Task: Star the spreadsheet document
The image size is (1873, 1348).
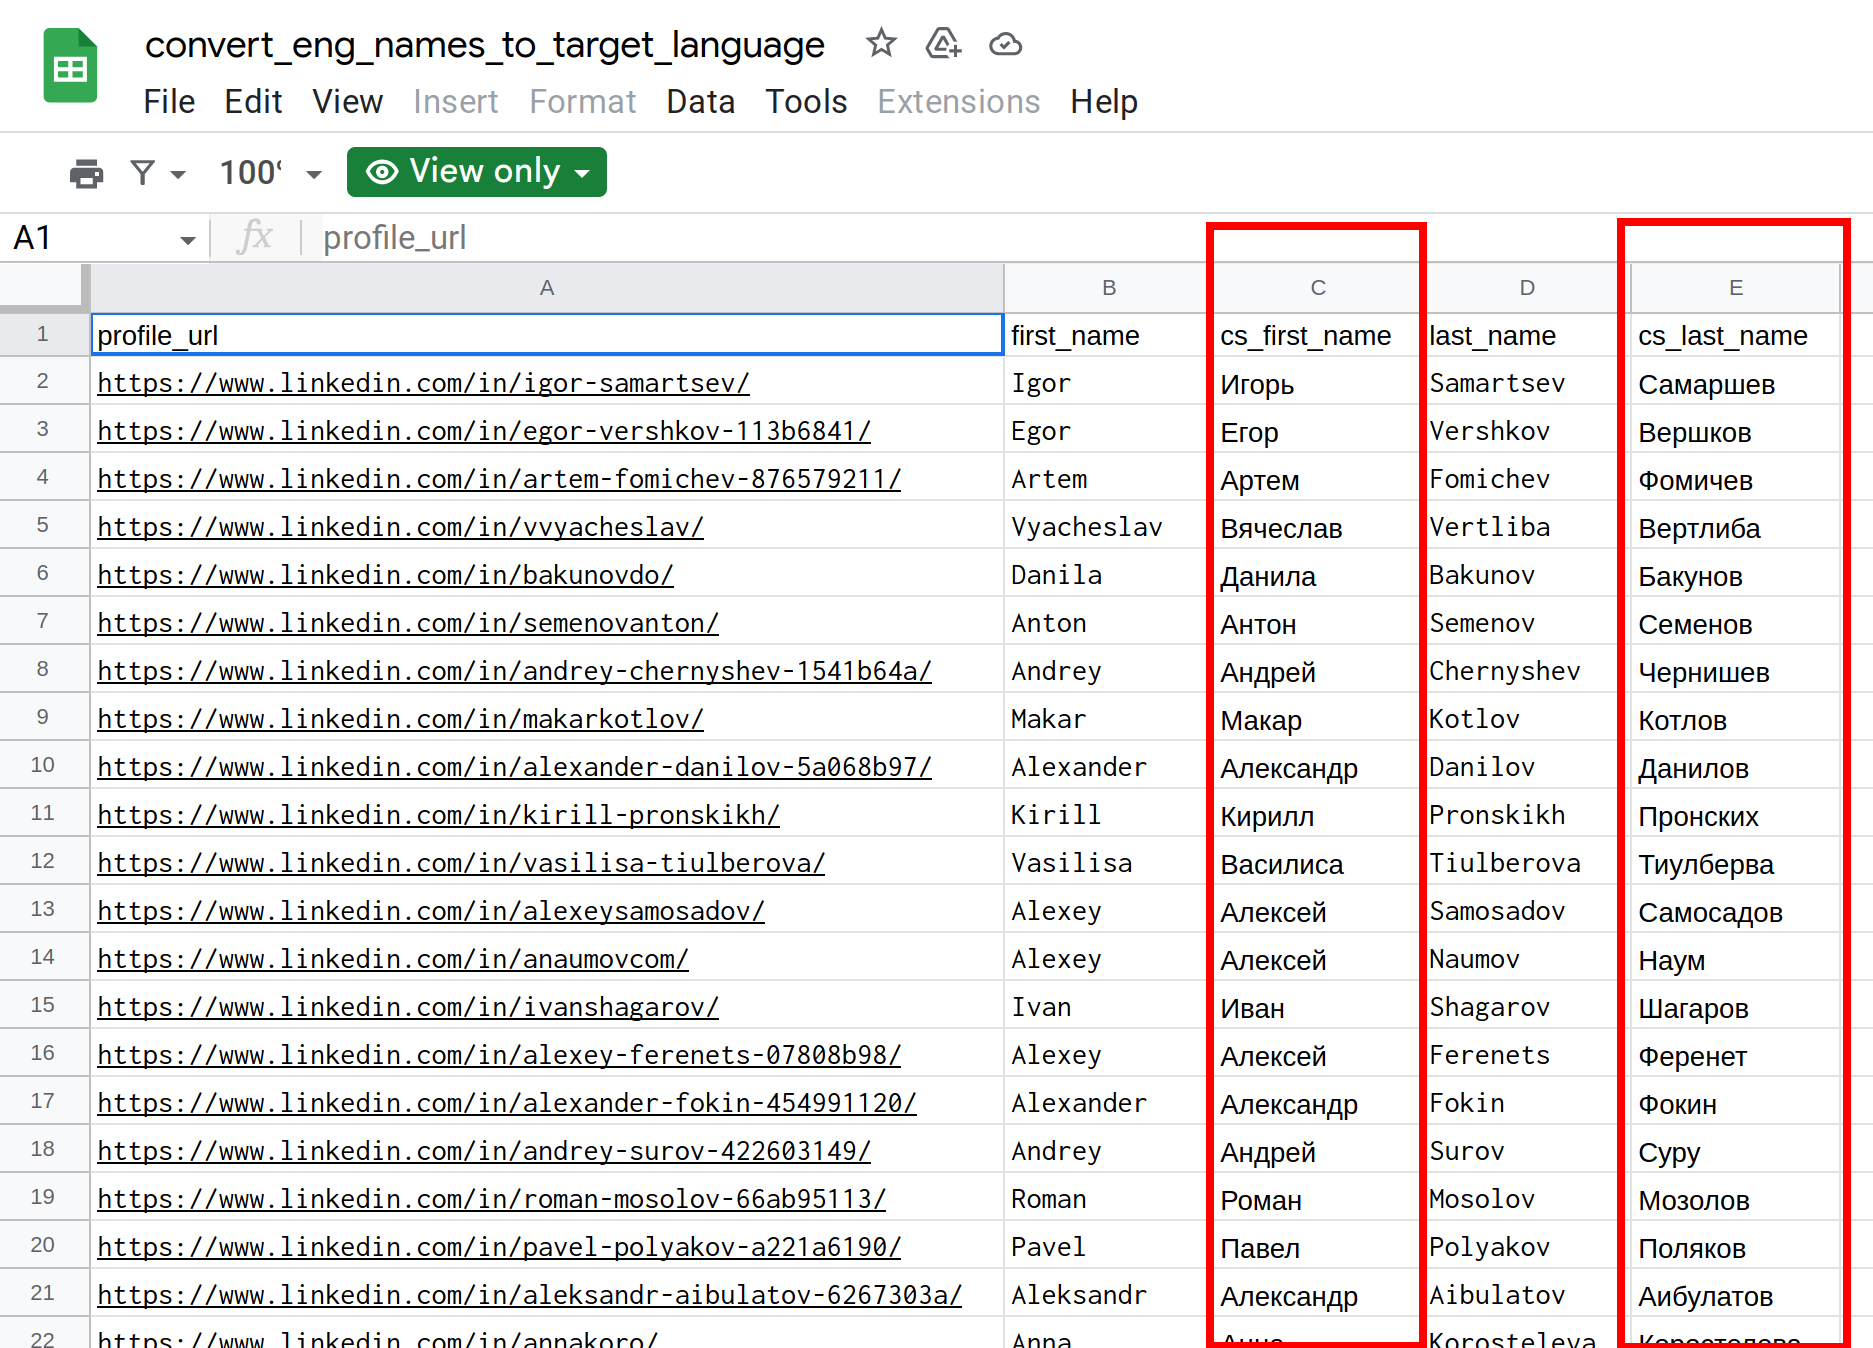Action: [881, 44]
